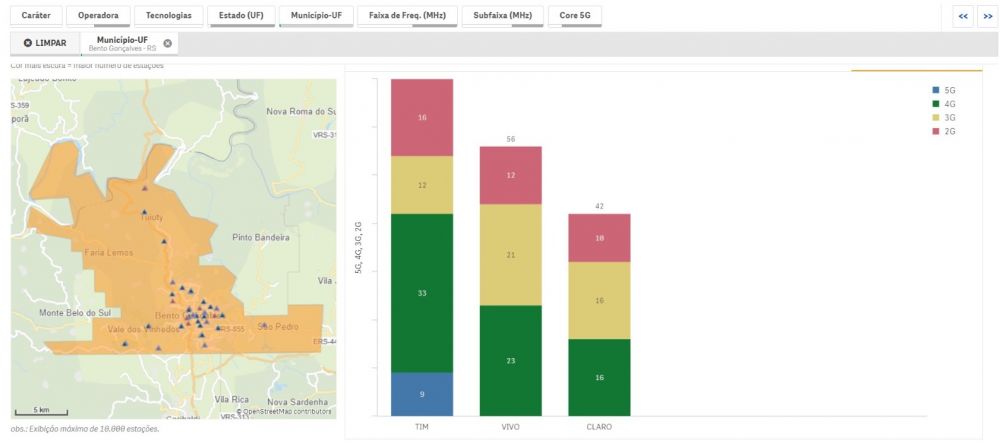Click VIVO's green 4G segment labeled 23
1000x445 pixels.
click(511, 361)
